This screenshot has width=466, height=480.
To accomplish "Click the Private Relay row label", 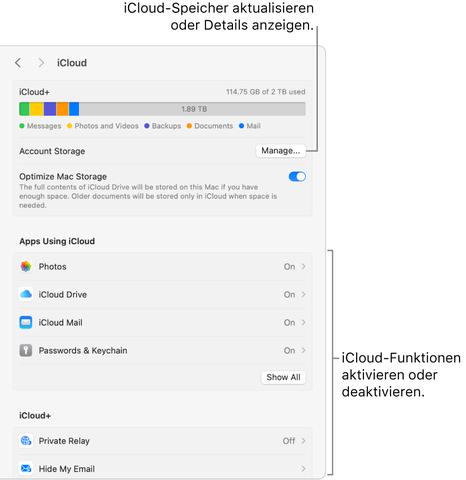I will pos(64,441).
